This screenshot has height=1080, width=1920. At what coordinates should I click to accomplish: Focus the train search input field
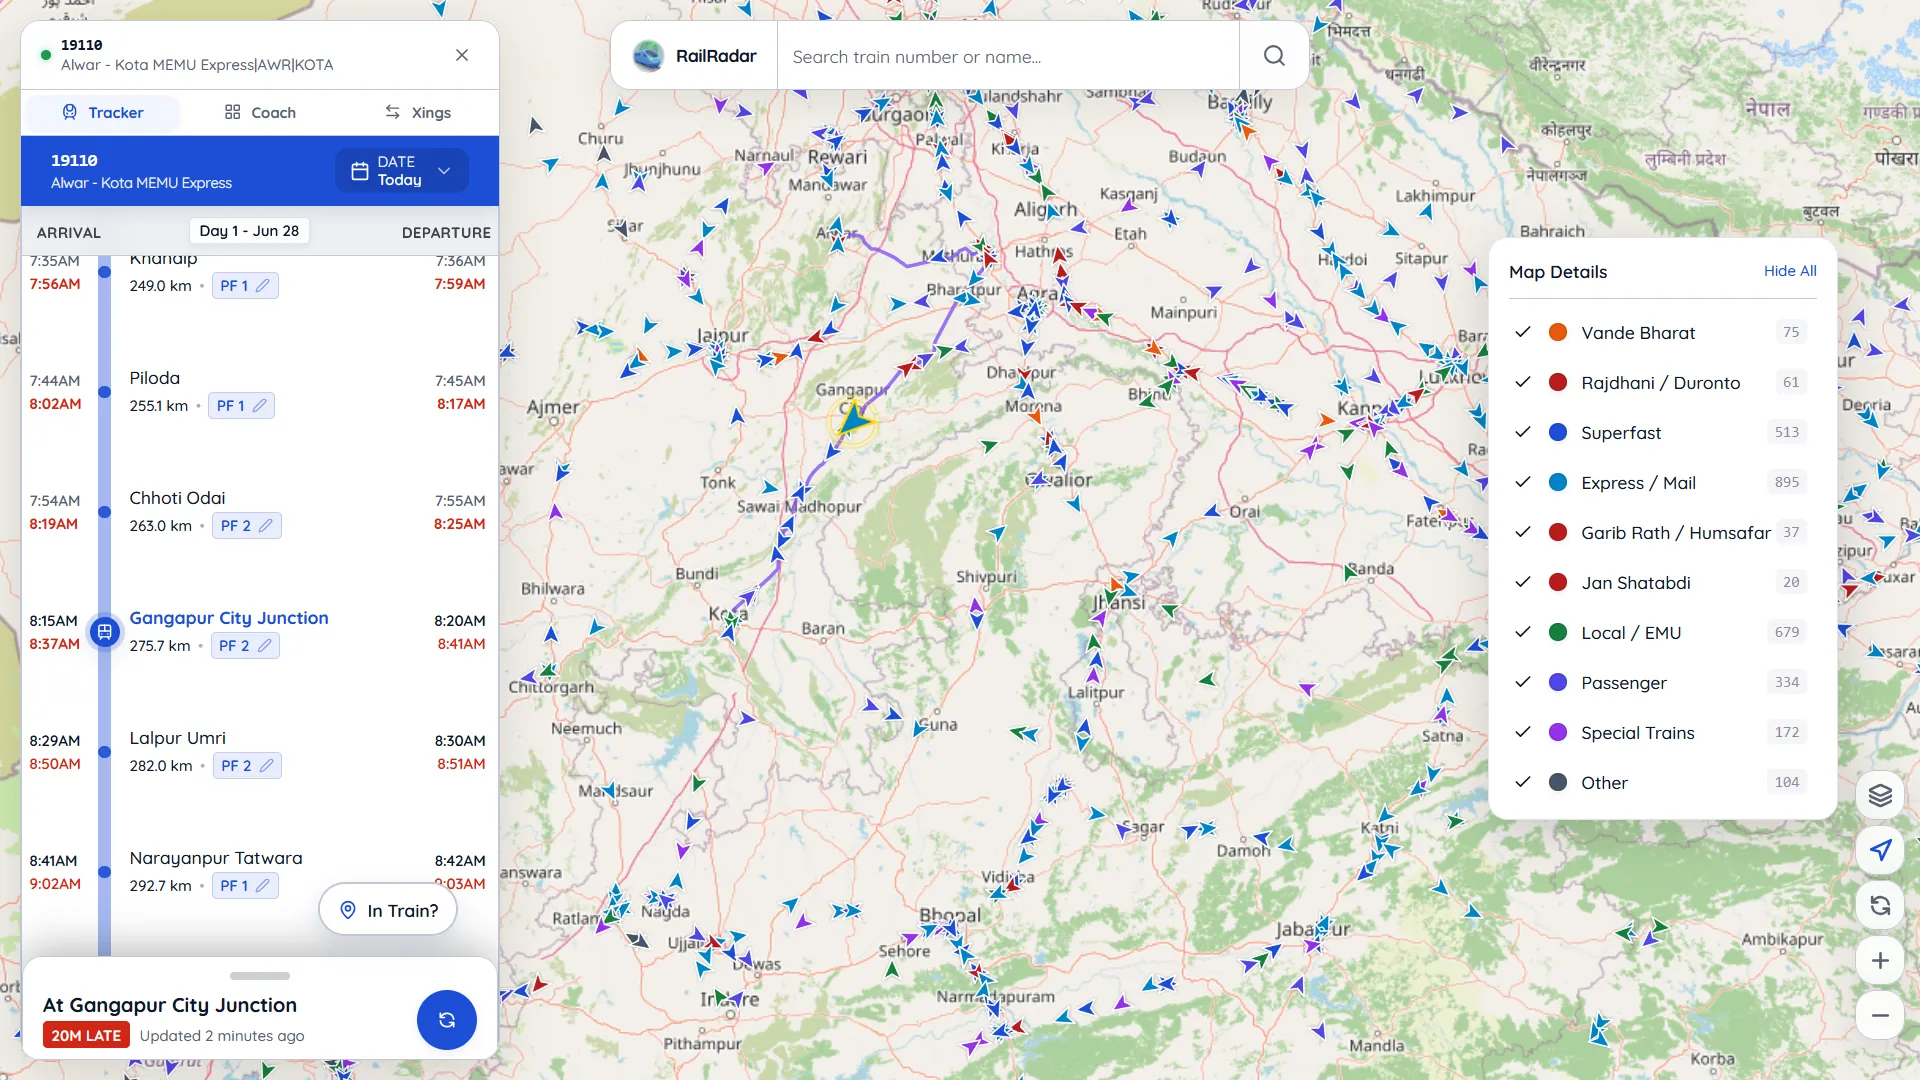click(x=1008, y=56)
